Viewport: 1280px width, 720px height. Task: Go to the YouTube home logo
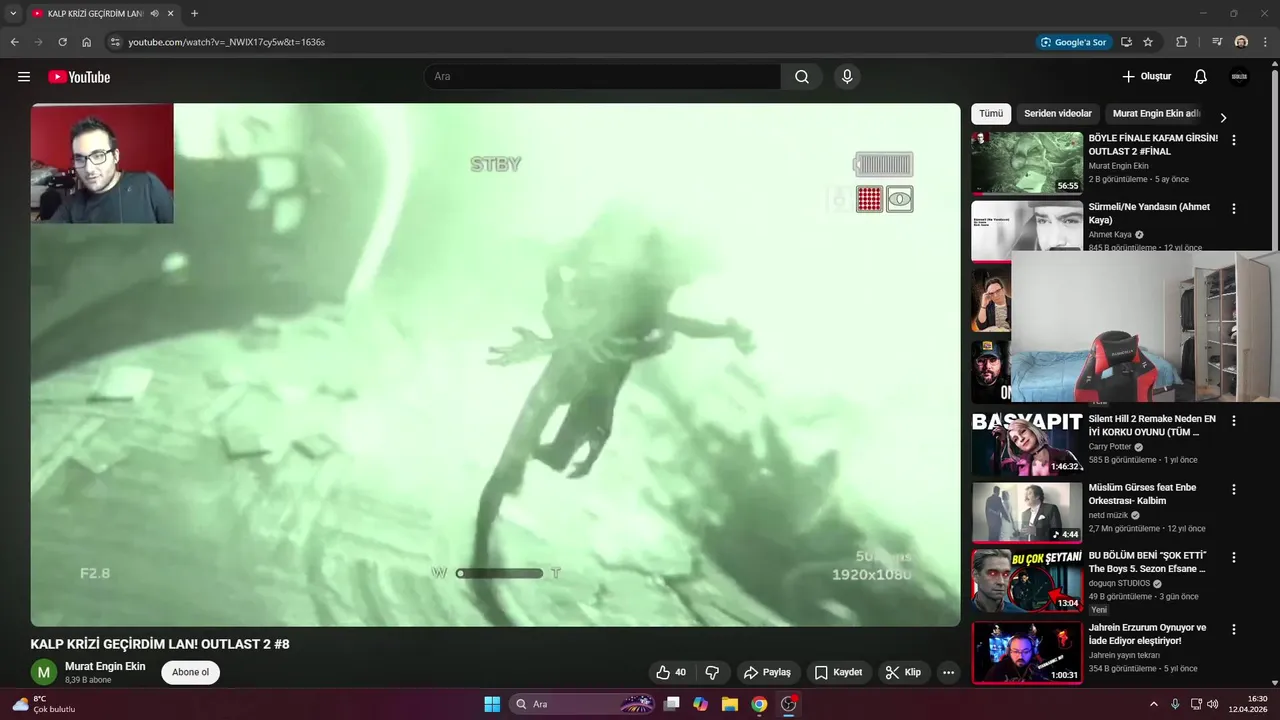pos(79,77)
